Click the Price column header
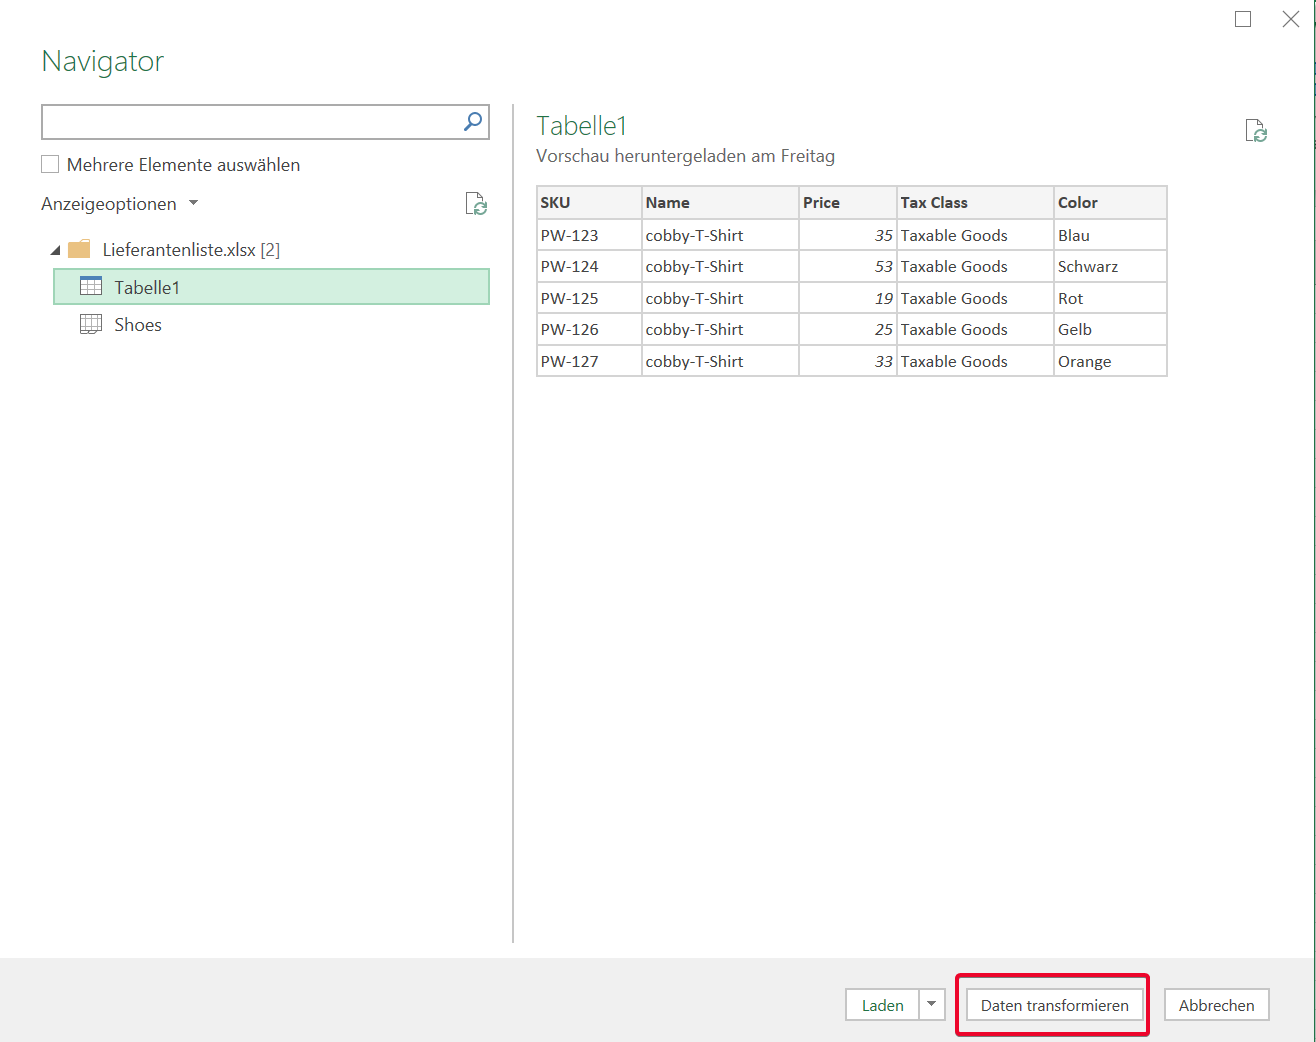Viewport: 1316px width, 1042px height. (x=848, y=202)
